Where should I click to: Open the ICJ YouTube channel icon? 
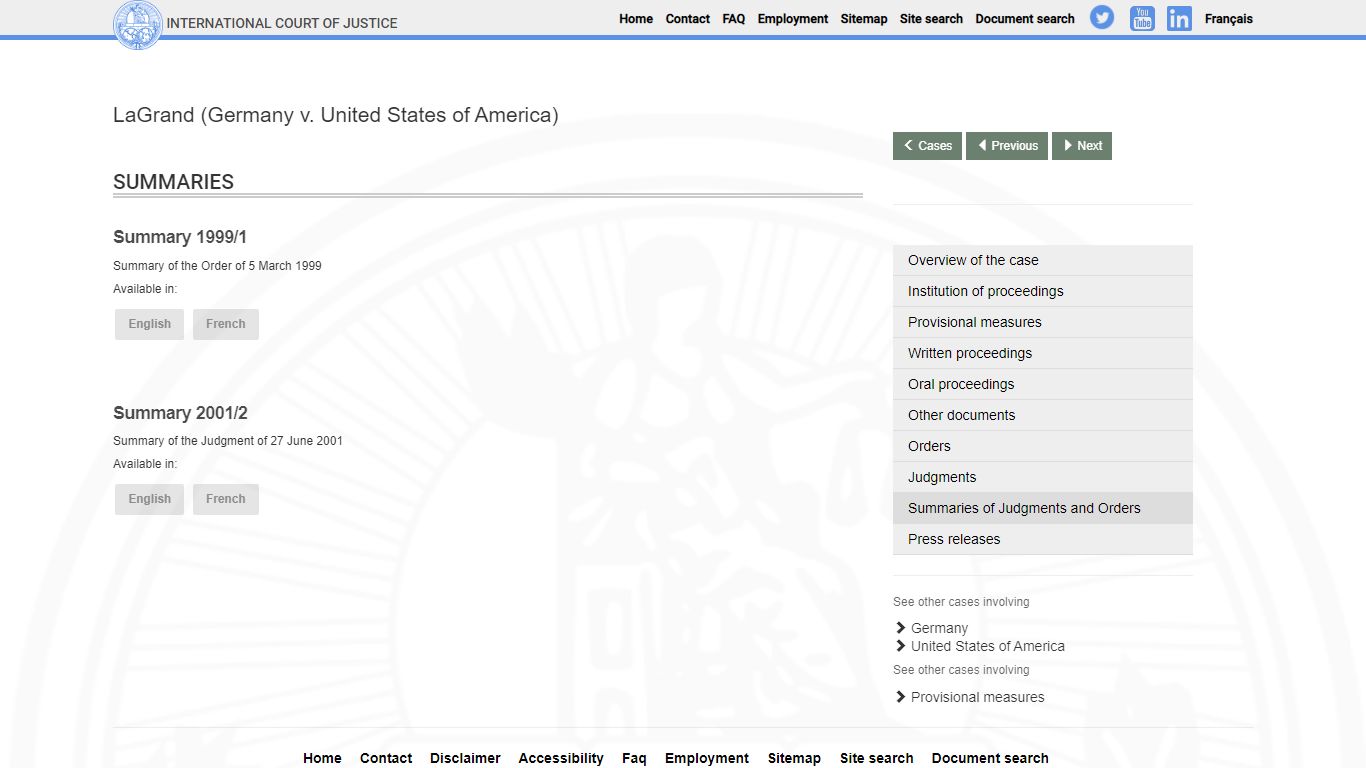pyautogui.click(x=1142, y=18)
